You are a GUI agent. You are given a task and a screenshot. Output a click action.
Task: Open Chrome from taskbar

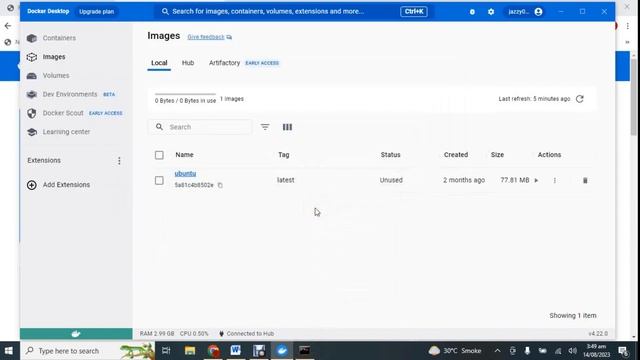point(213,351)
